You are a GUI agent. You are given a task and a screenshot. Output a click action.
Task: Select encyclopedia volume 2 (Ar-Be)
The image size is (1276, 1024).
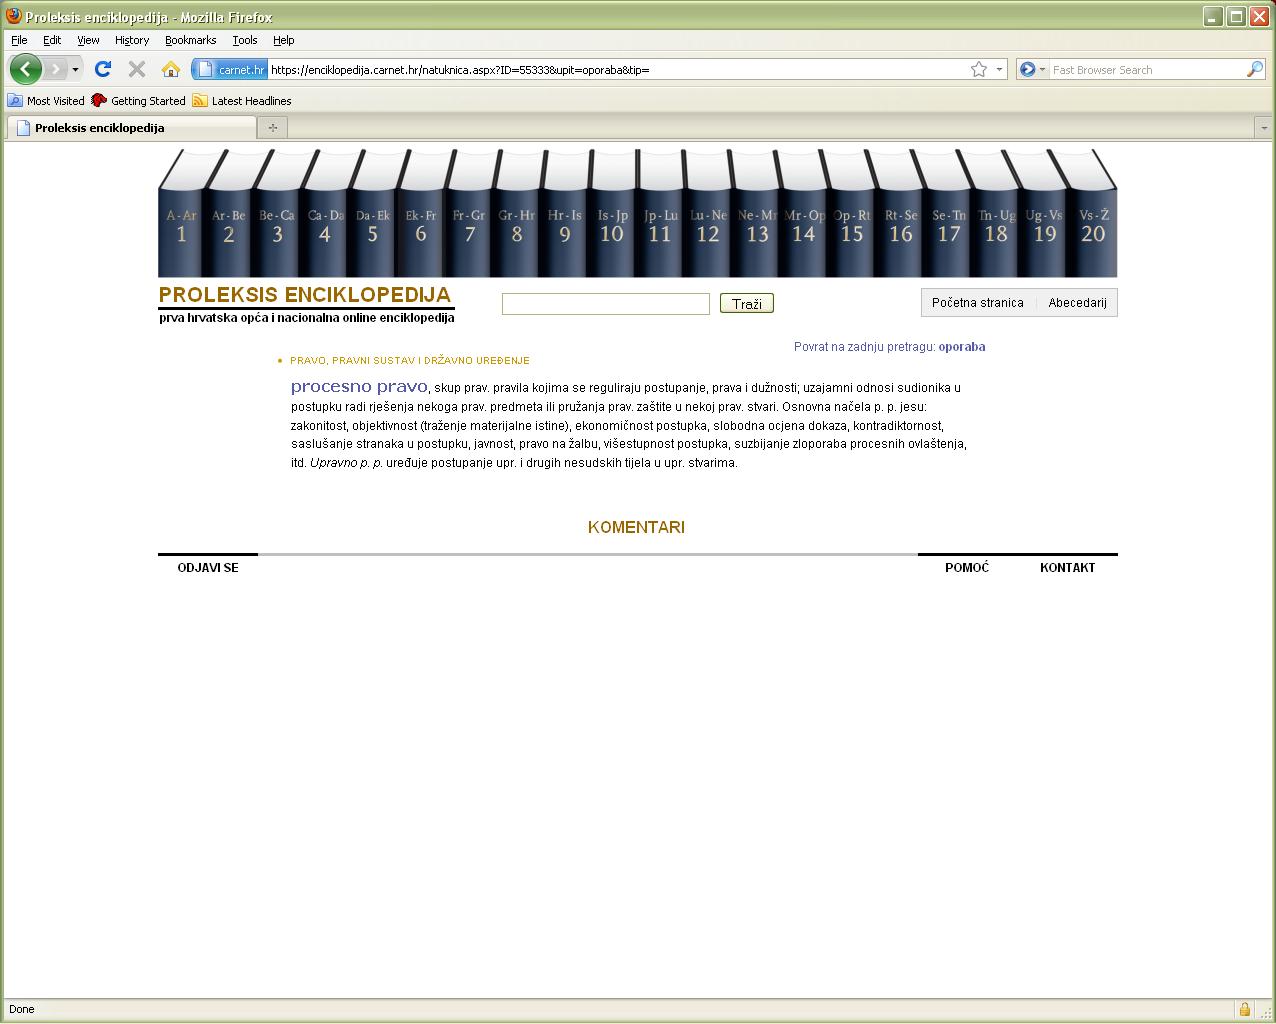pos(229,213)
